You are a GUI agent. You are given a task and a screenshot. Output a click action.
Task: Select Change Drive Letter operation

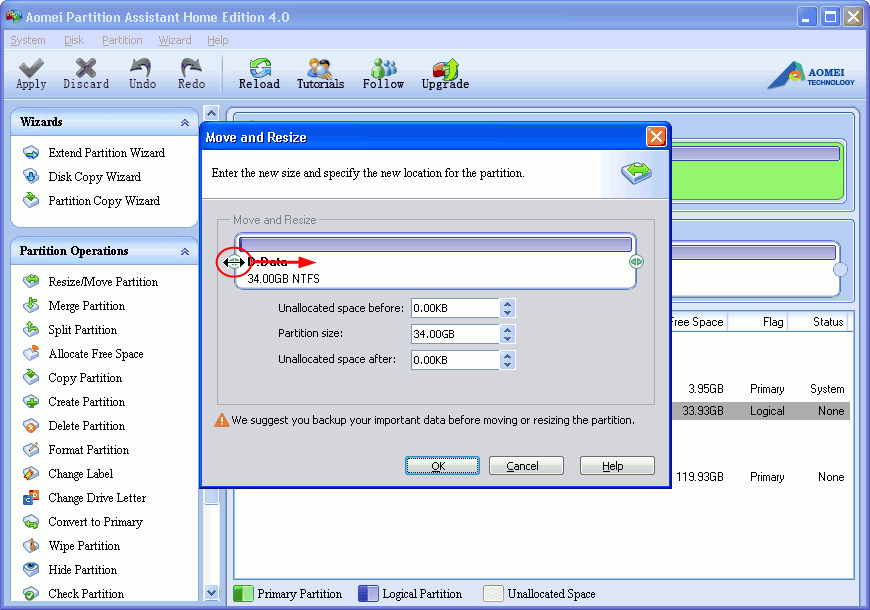click(84, 497)
